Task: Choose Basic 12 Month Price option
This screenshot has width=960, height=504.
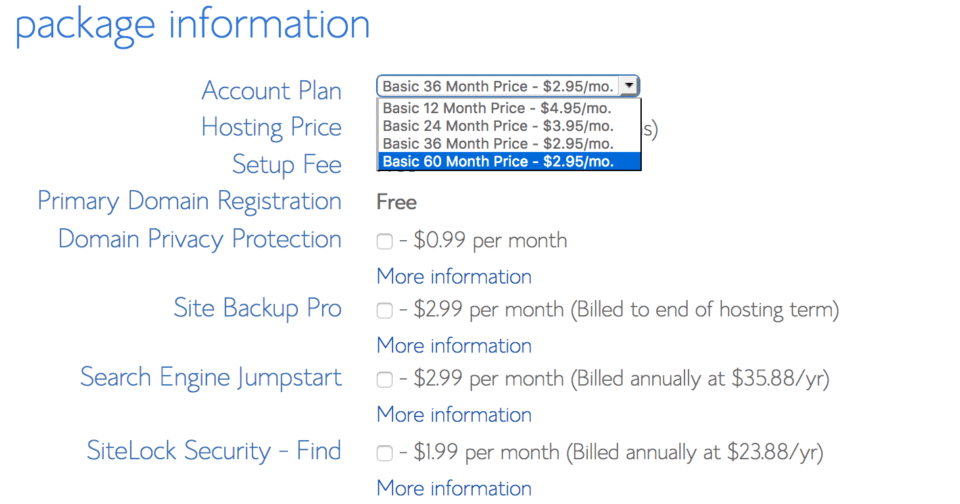Action: coord(497,108)
